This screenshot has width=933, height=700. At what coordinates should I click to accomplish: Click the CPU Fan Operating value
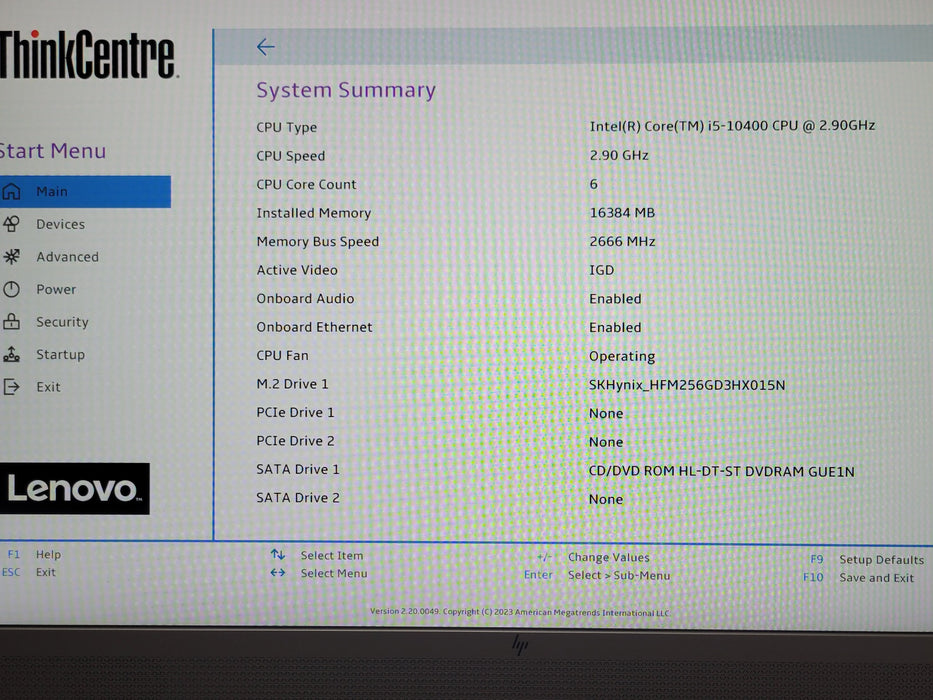622,356
